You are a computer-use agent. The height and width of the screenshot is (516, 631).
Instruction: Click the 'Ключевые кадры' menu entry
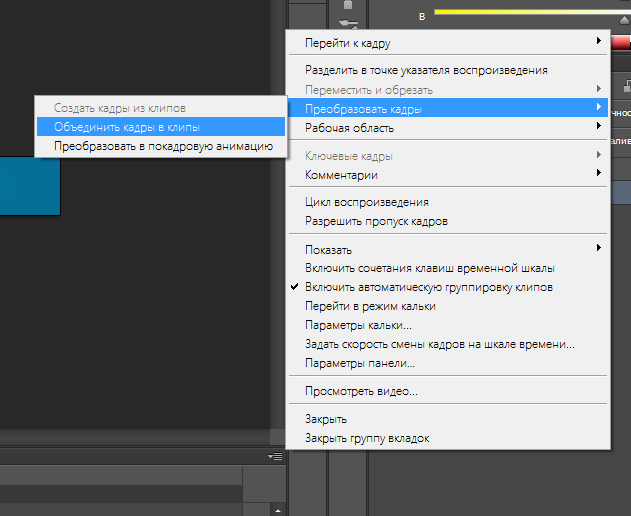[448, 156]
